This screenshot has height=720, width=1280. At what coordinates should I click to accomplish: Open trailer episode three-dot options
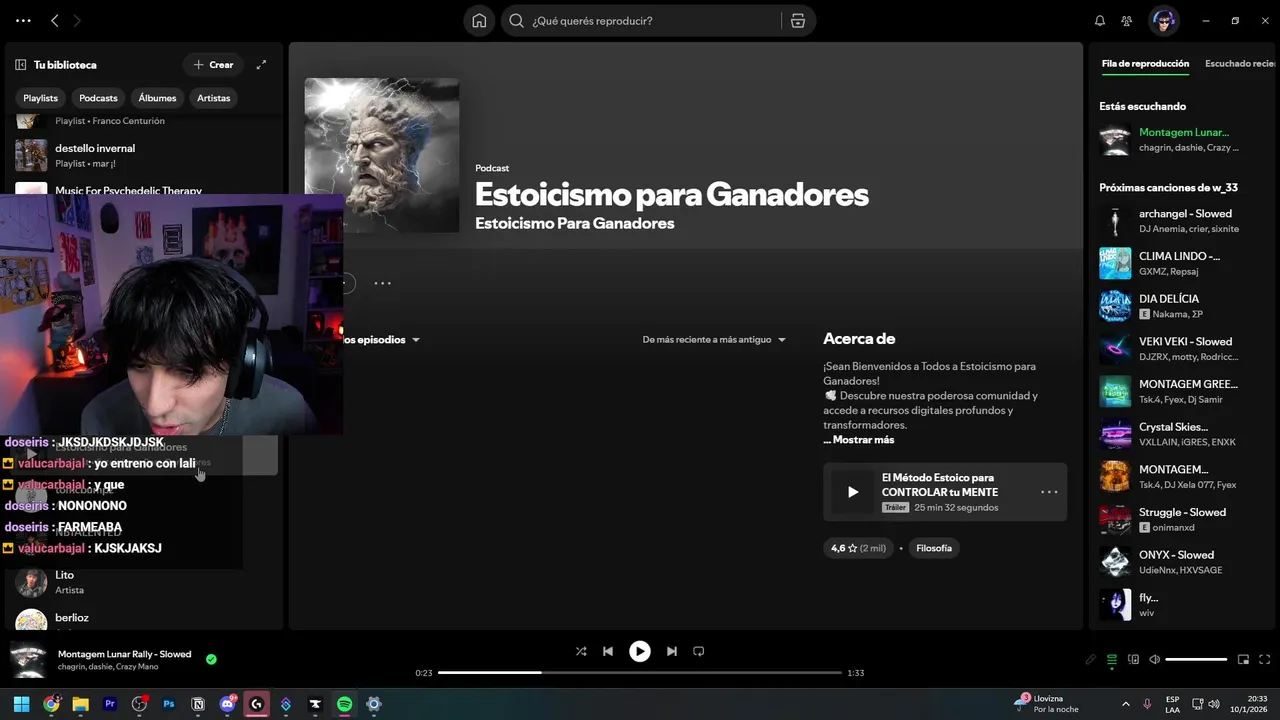tap(1049, 492)
